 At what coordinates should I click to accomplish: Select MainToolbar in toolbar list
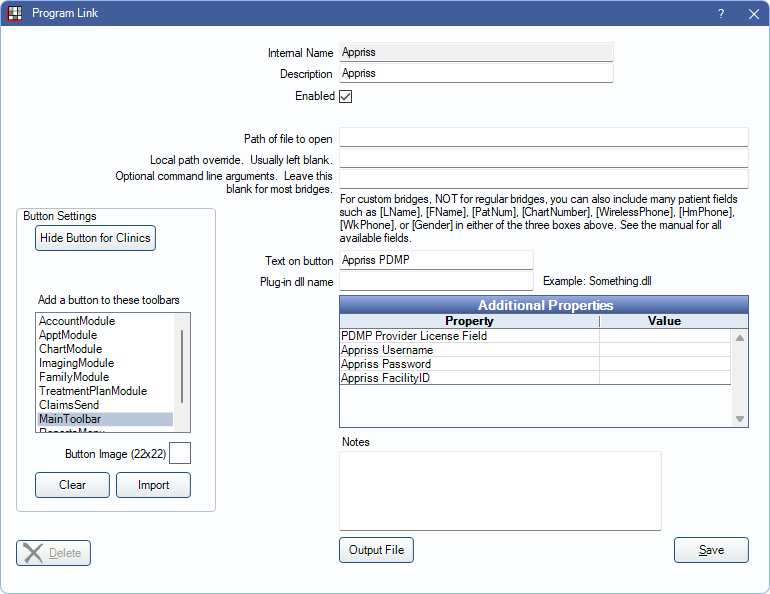(x=105, y=419)
